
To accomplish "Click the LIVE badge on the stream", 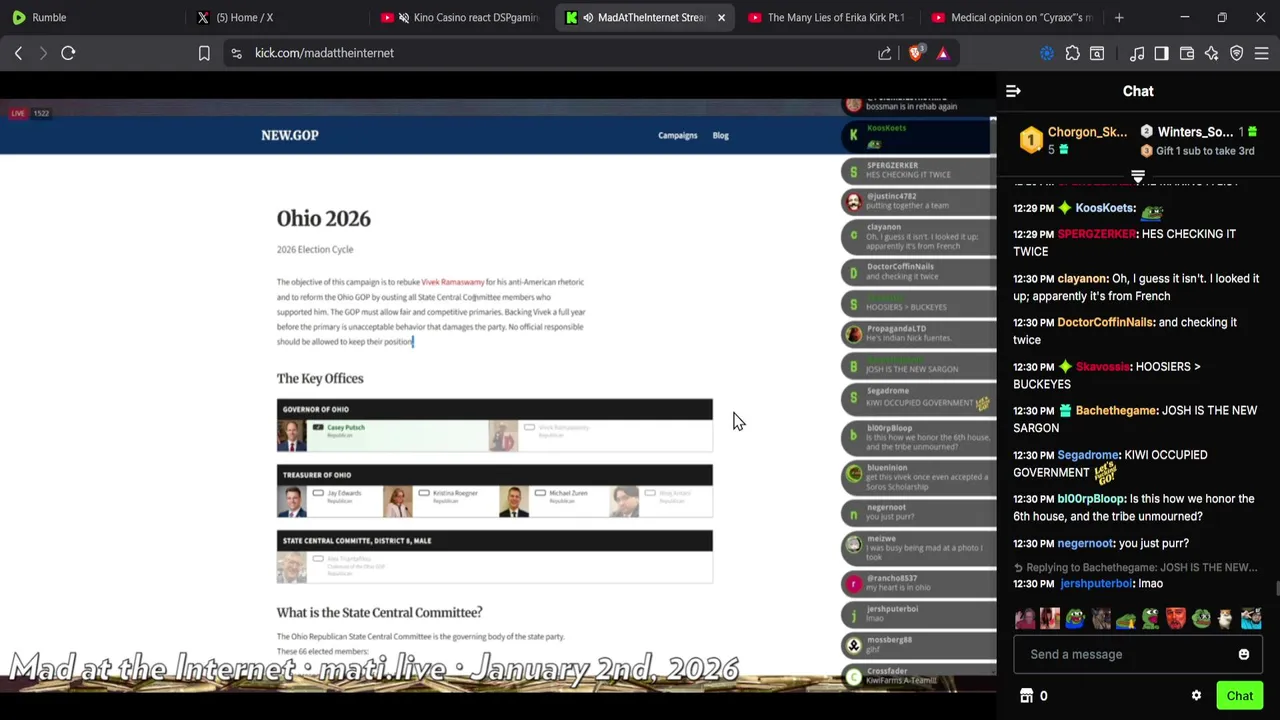I will point(18,113).
